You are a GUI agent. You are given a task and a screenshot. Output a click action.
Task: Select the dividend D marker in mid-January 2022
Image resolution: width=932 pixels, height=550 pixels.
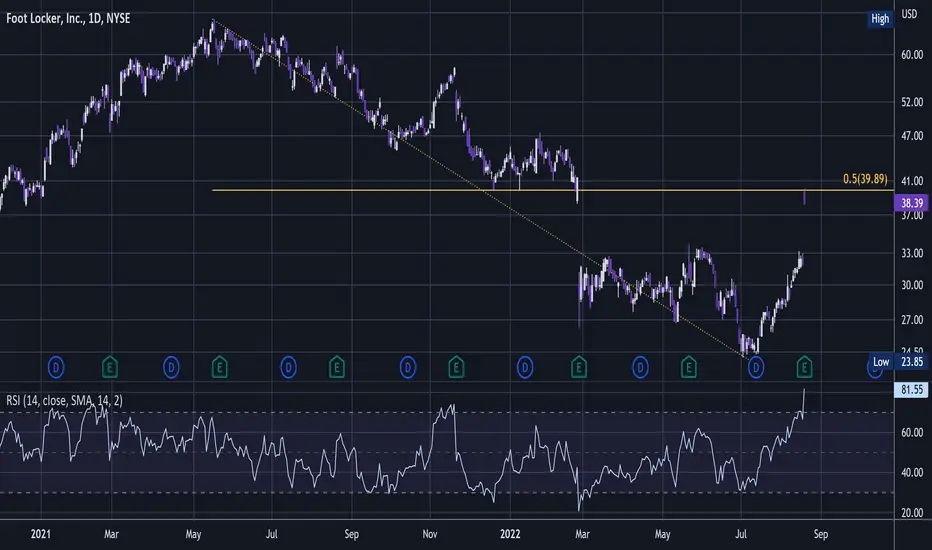525,367
